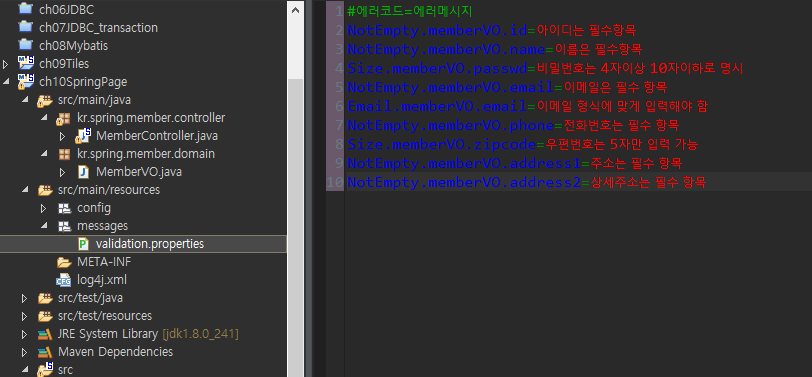Click the line 1 comment #에러코드=에러메시지
Viewport: 812px width, 377px height.
pyautogui.click(x=410, y=11)
